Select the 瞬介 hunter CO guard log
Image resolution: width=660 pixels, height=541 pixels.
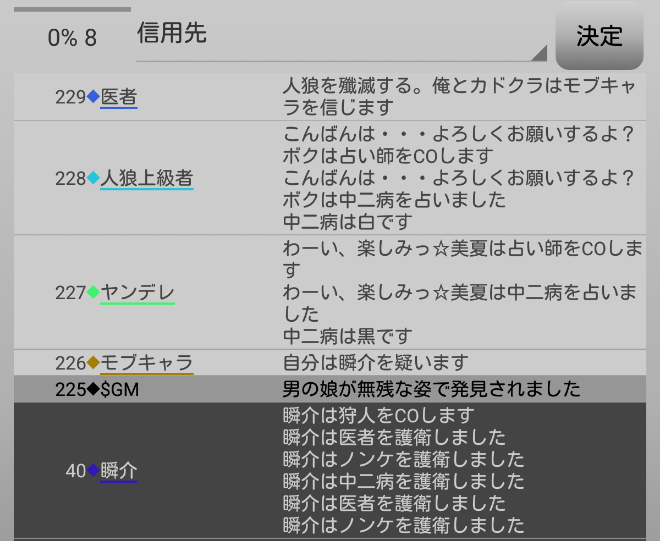404,470
